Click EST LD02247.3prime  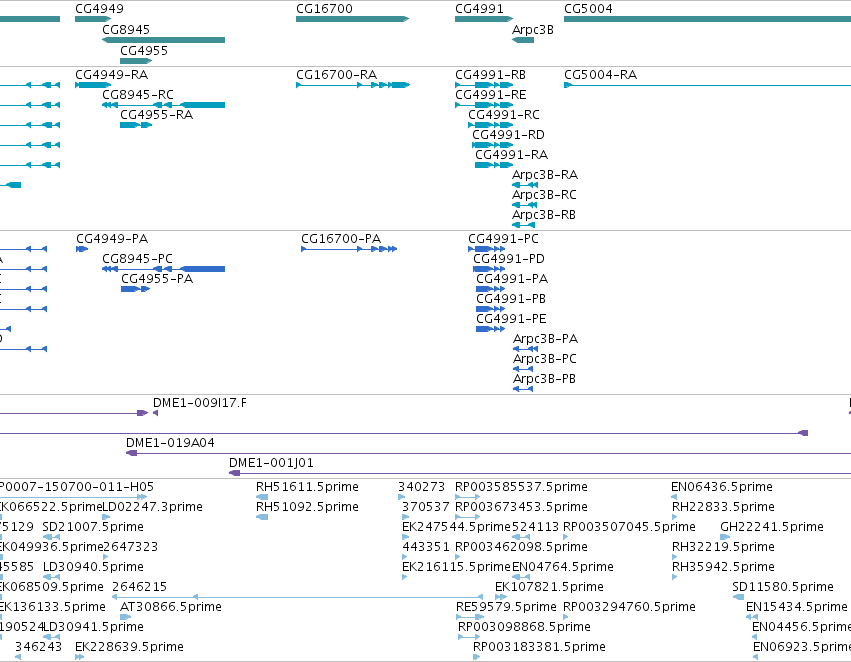[x=153, y=507]
